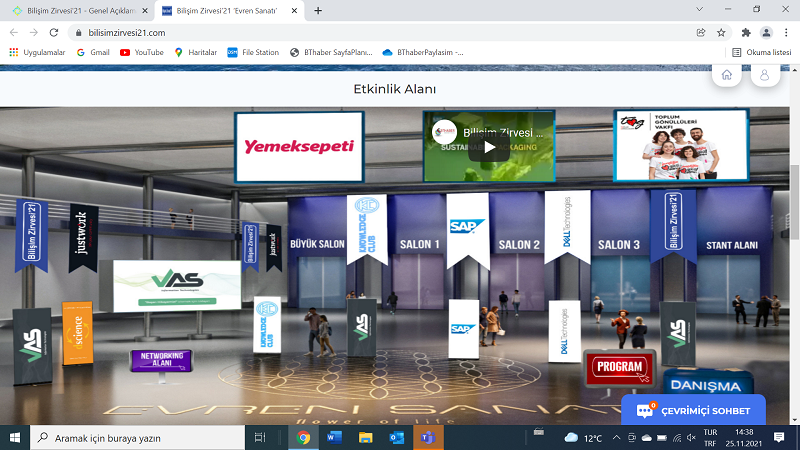Bookmark this page with star icon
The image size is (800, 450).
tap(721, 33)
